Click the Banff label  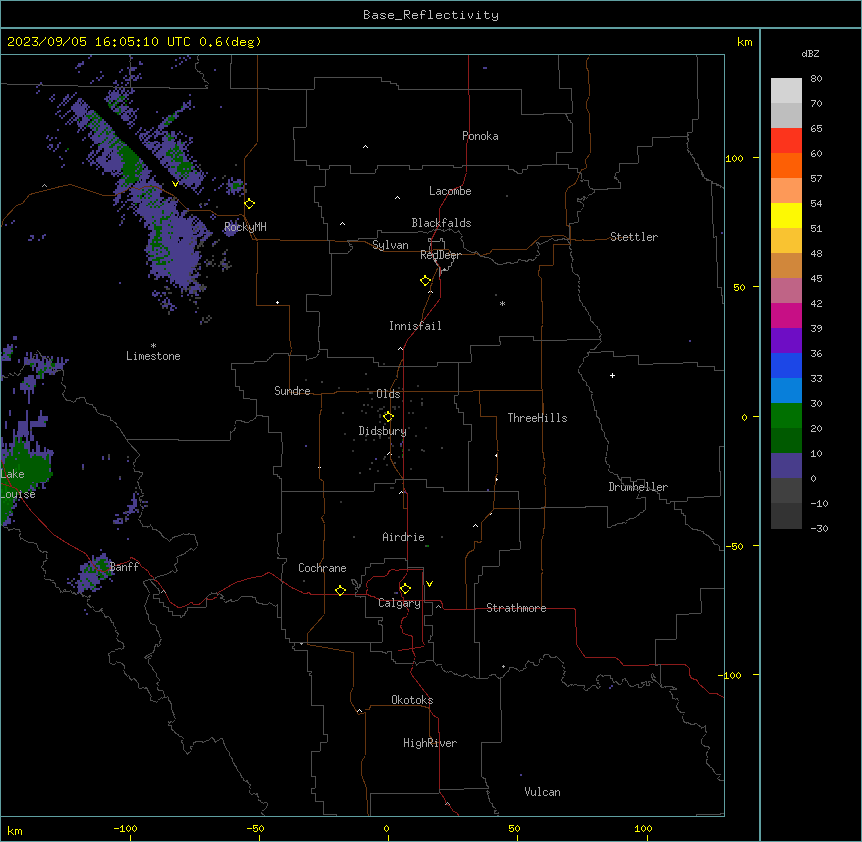click(x=124, y=567)
